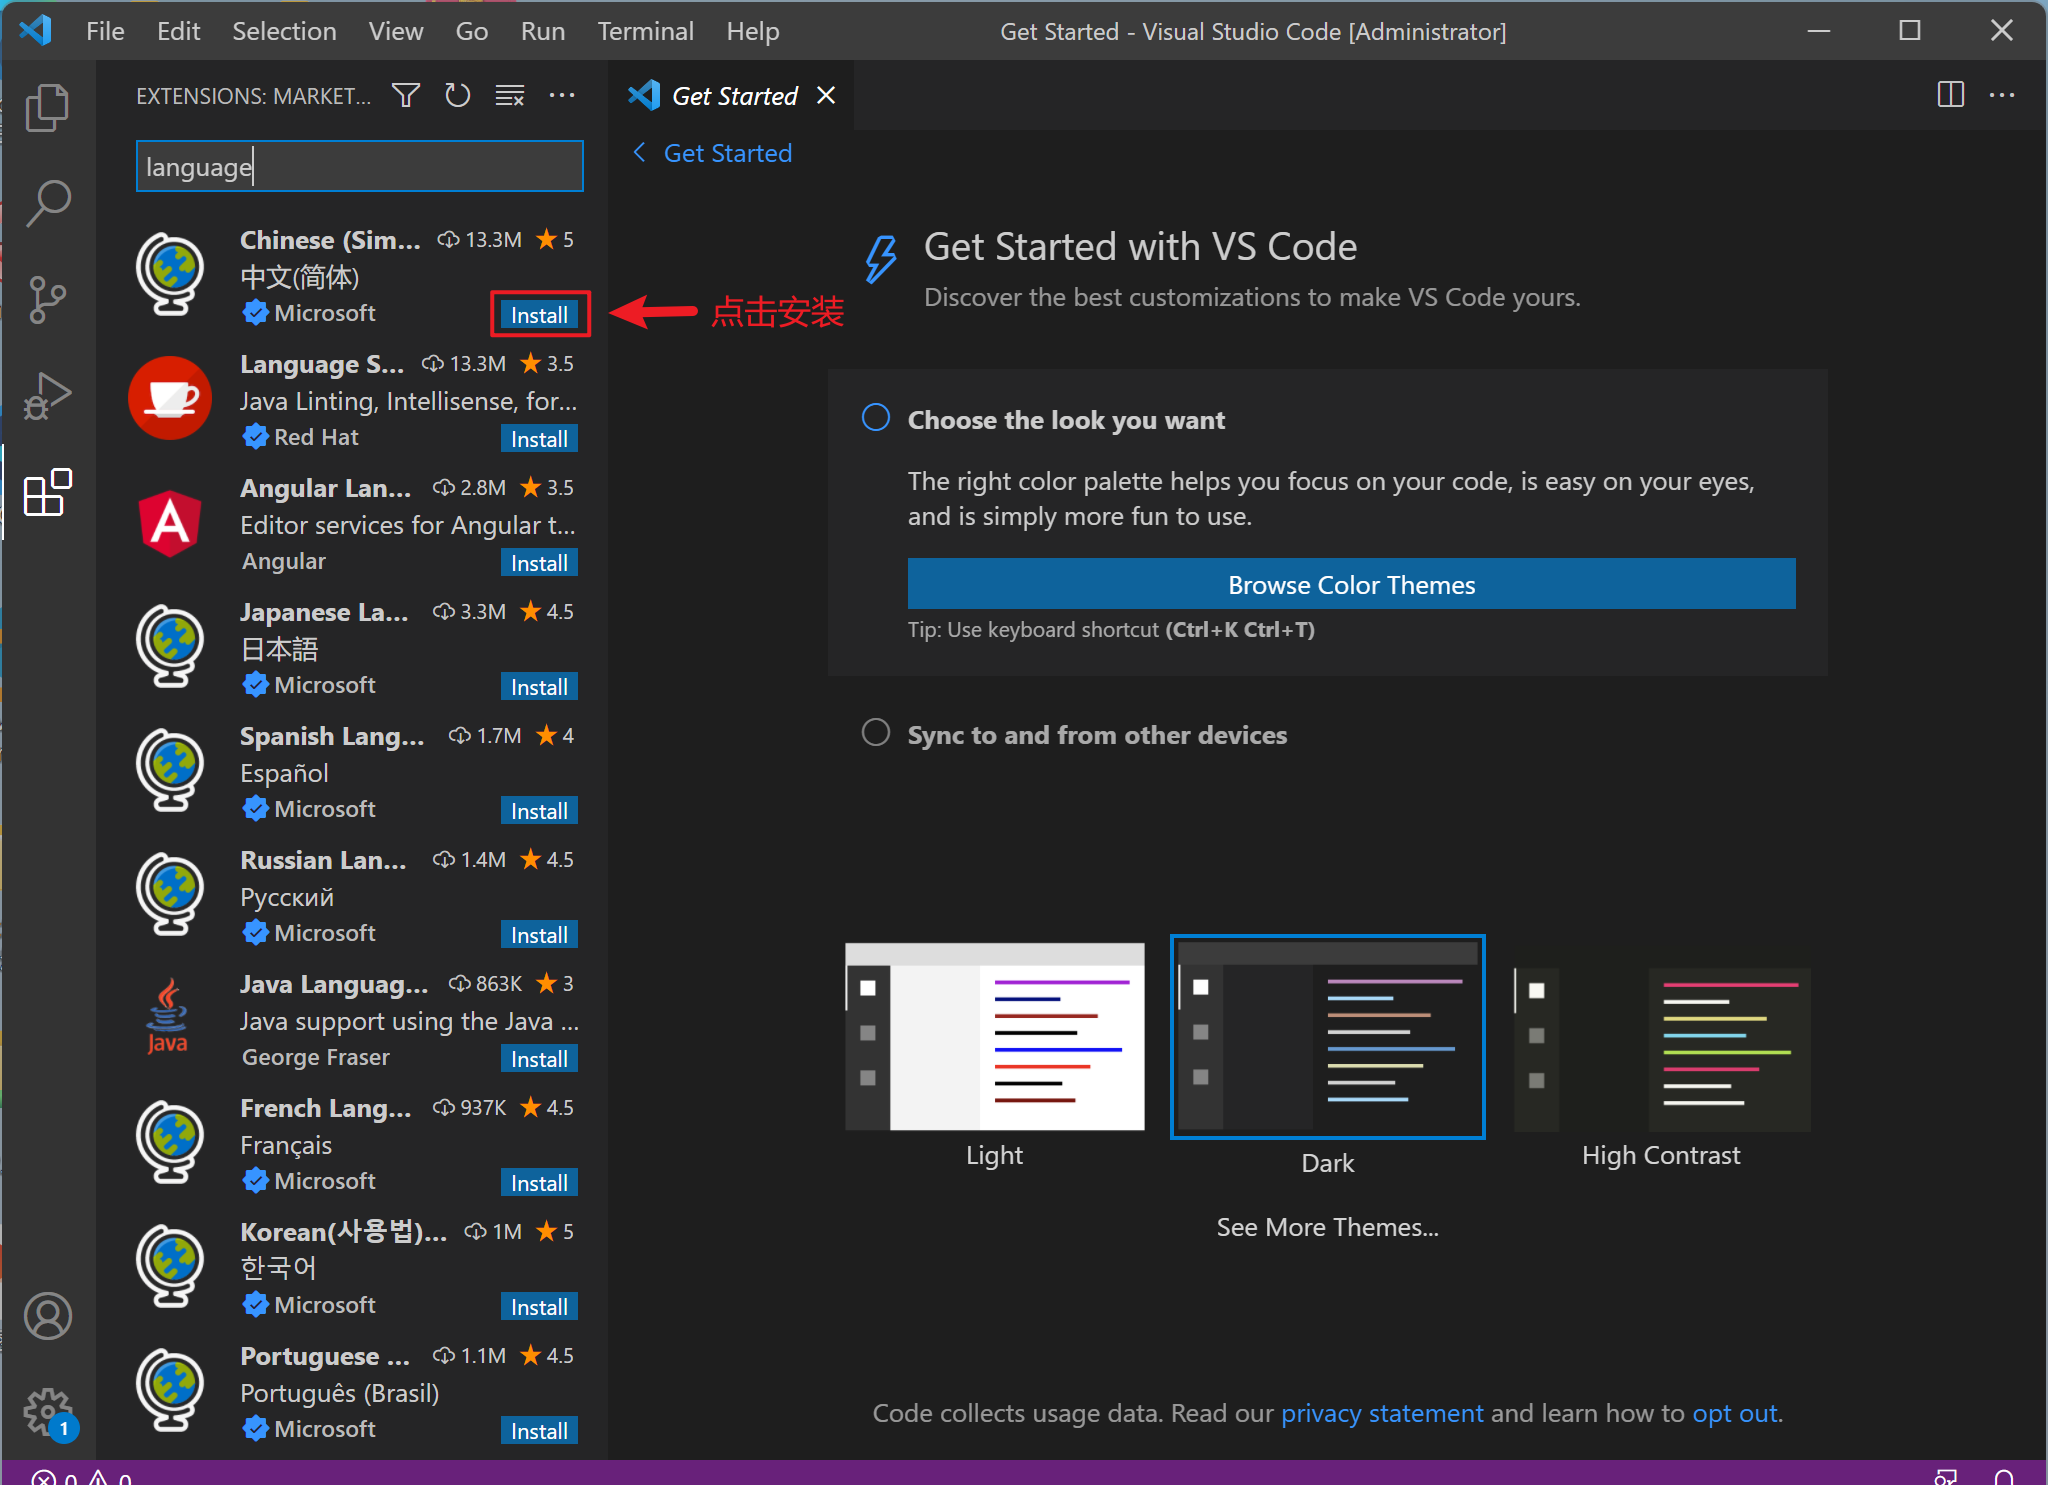Install the Korean Language Pack

point(539,1307)
